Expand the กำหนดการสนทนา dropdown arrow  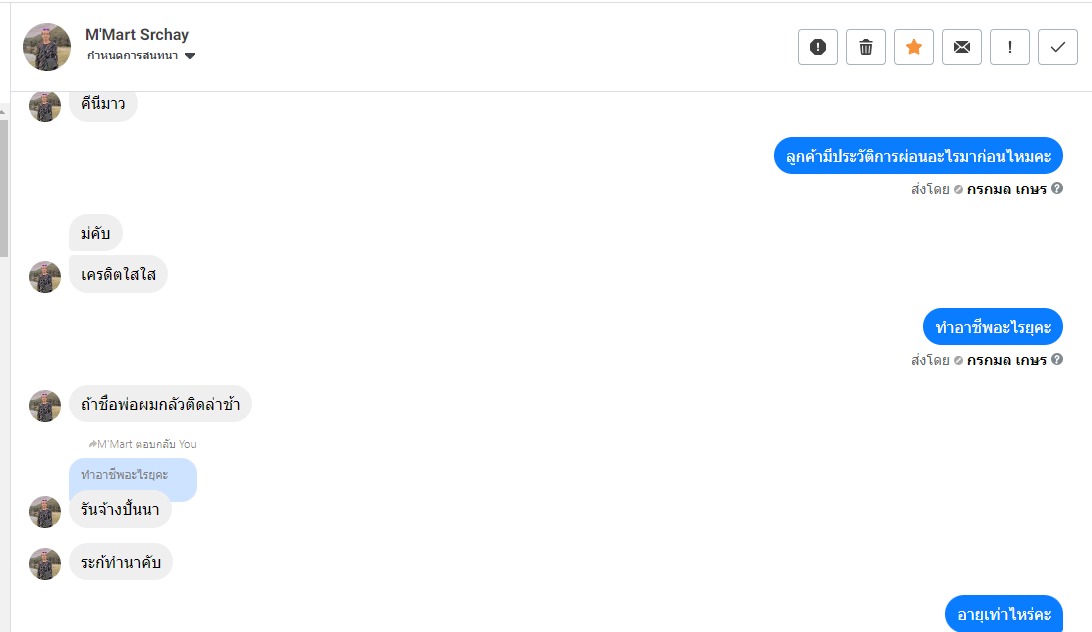click(x=190, y=56)
